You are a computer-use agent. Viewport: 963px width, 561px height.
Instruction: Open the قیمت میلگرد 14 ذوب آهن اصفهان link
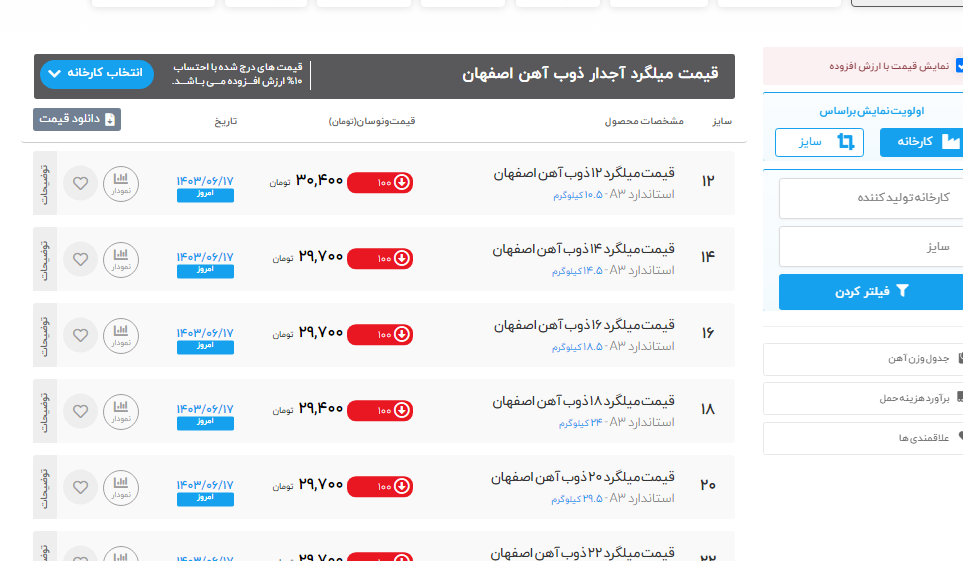[x=584, y=250]
